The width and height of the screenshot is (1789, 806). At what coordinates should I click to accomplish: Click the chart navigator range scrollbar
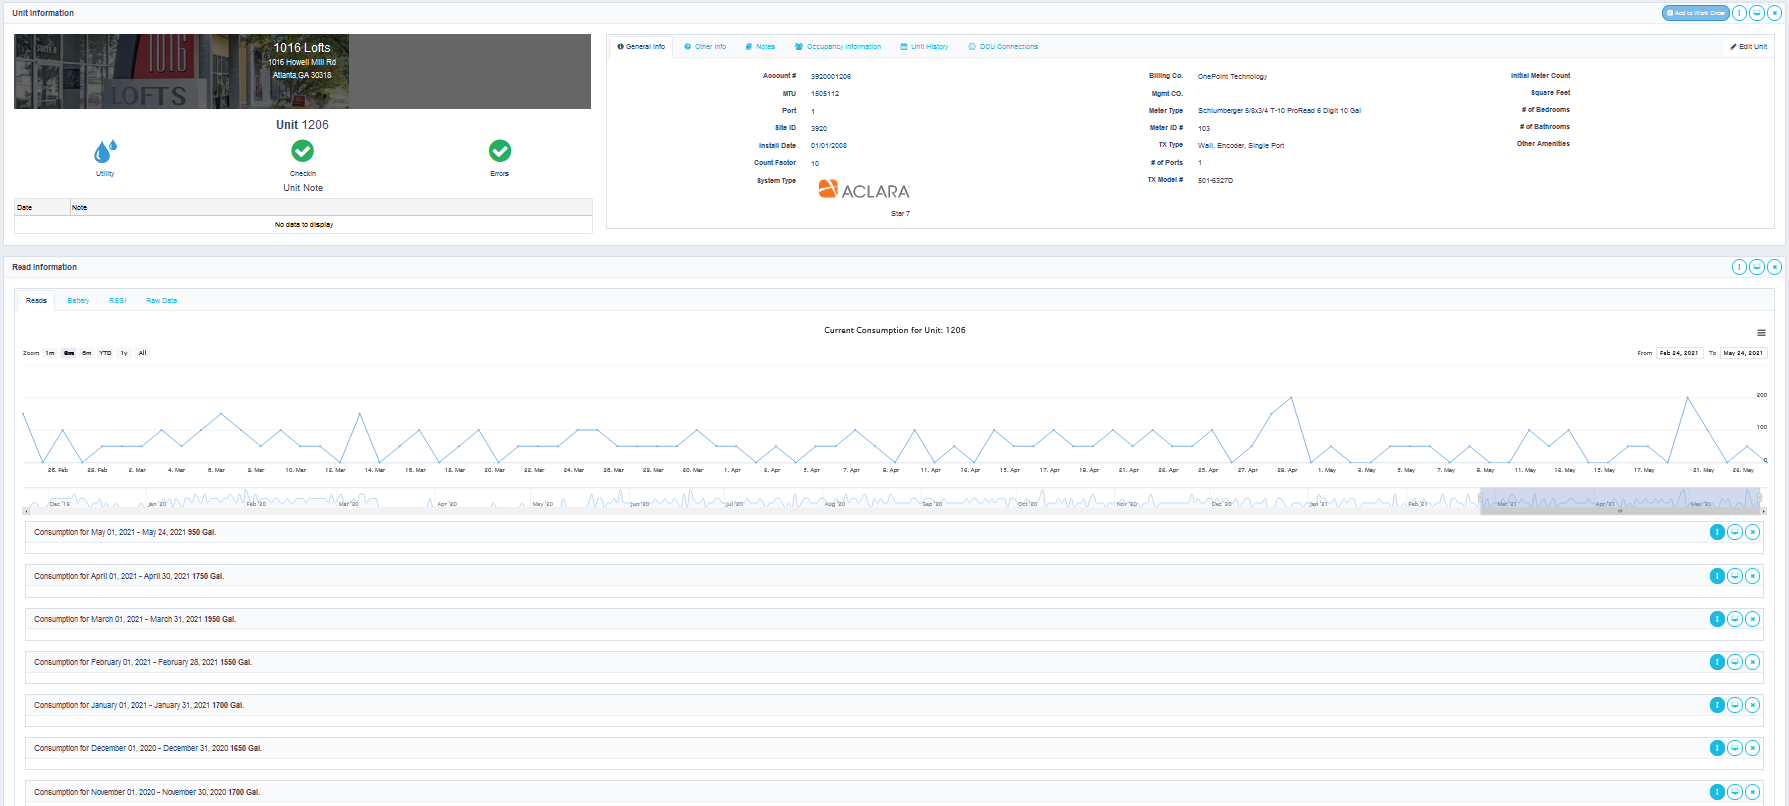(x=1619, y=511)
